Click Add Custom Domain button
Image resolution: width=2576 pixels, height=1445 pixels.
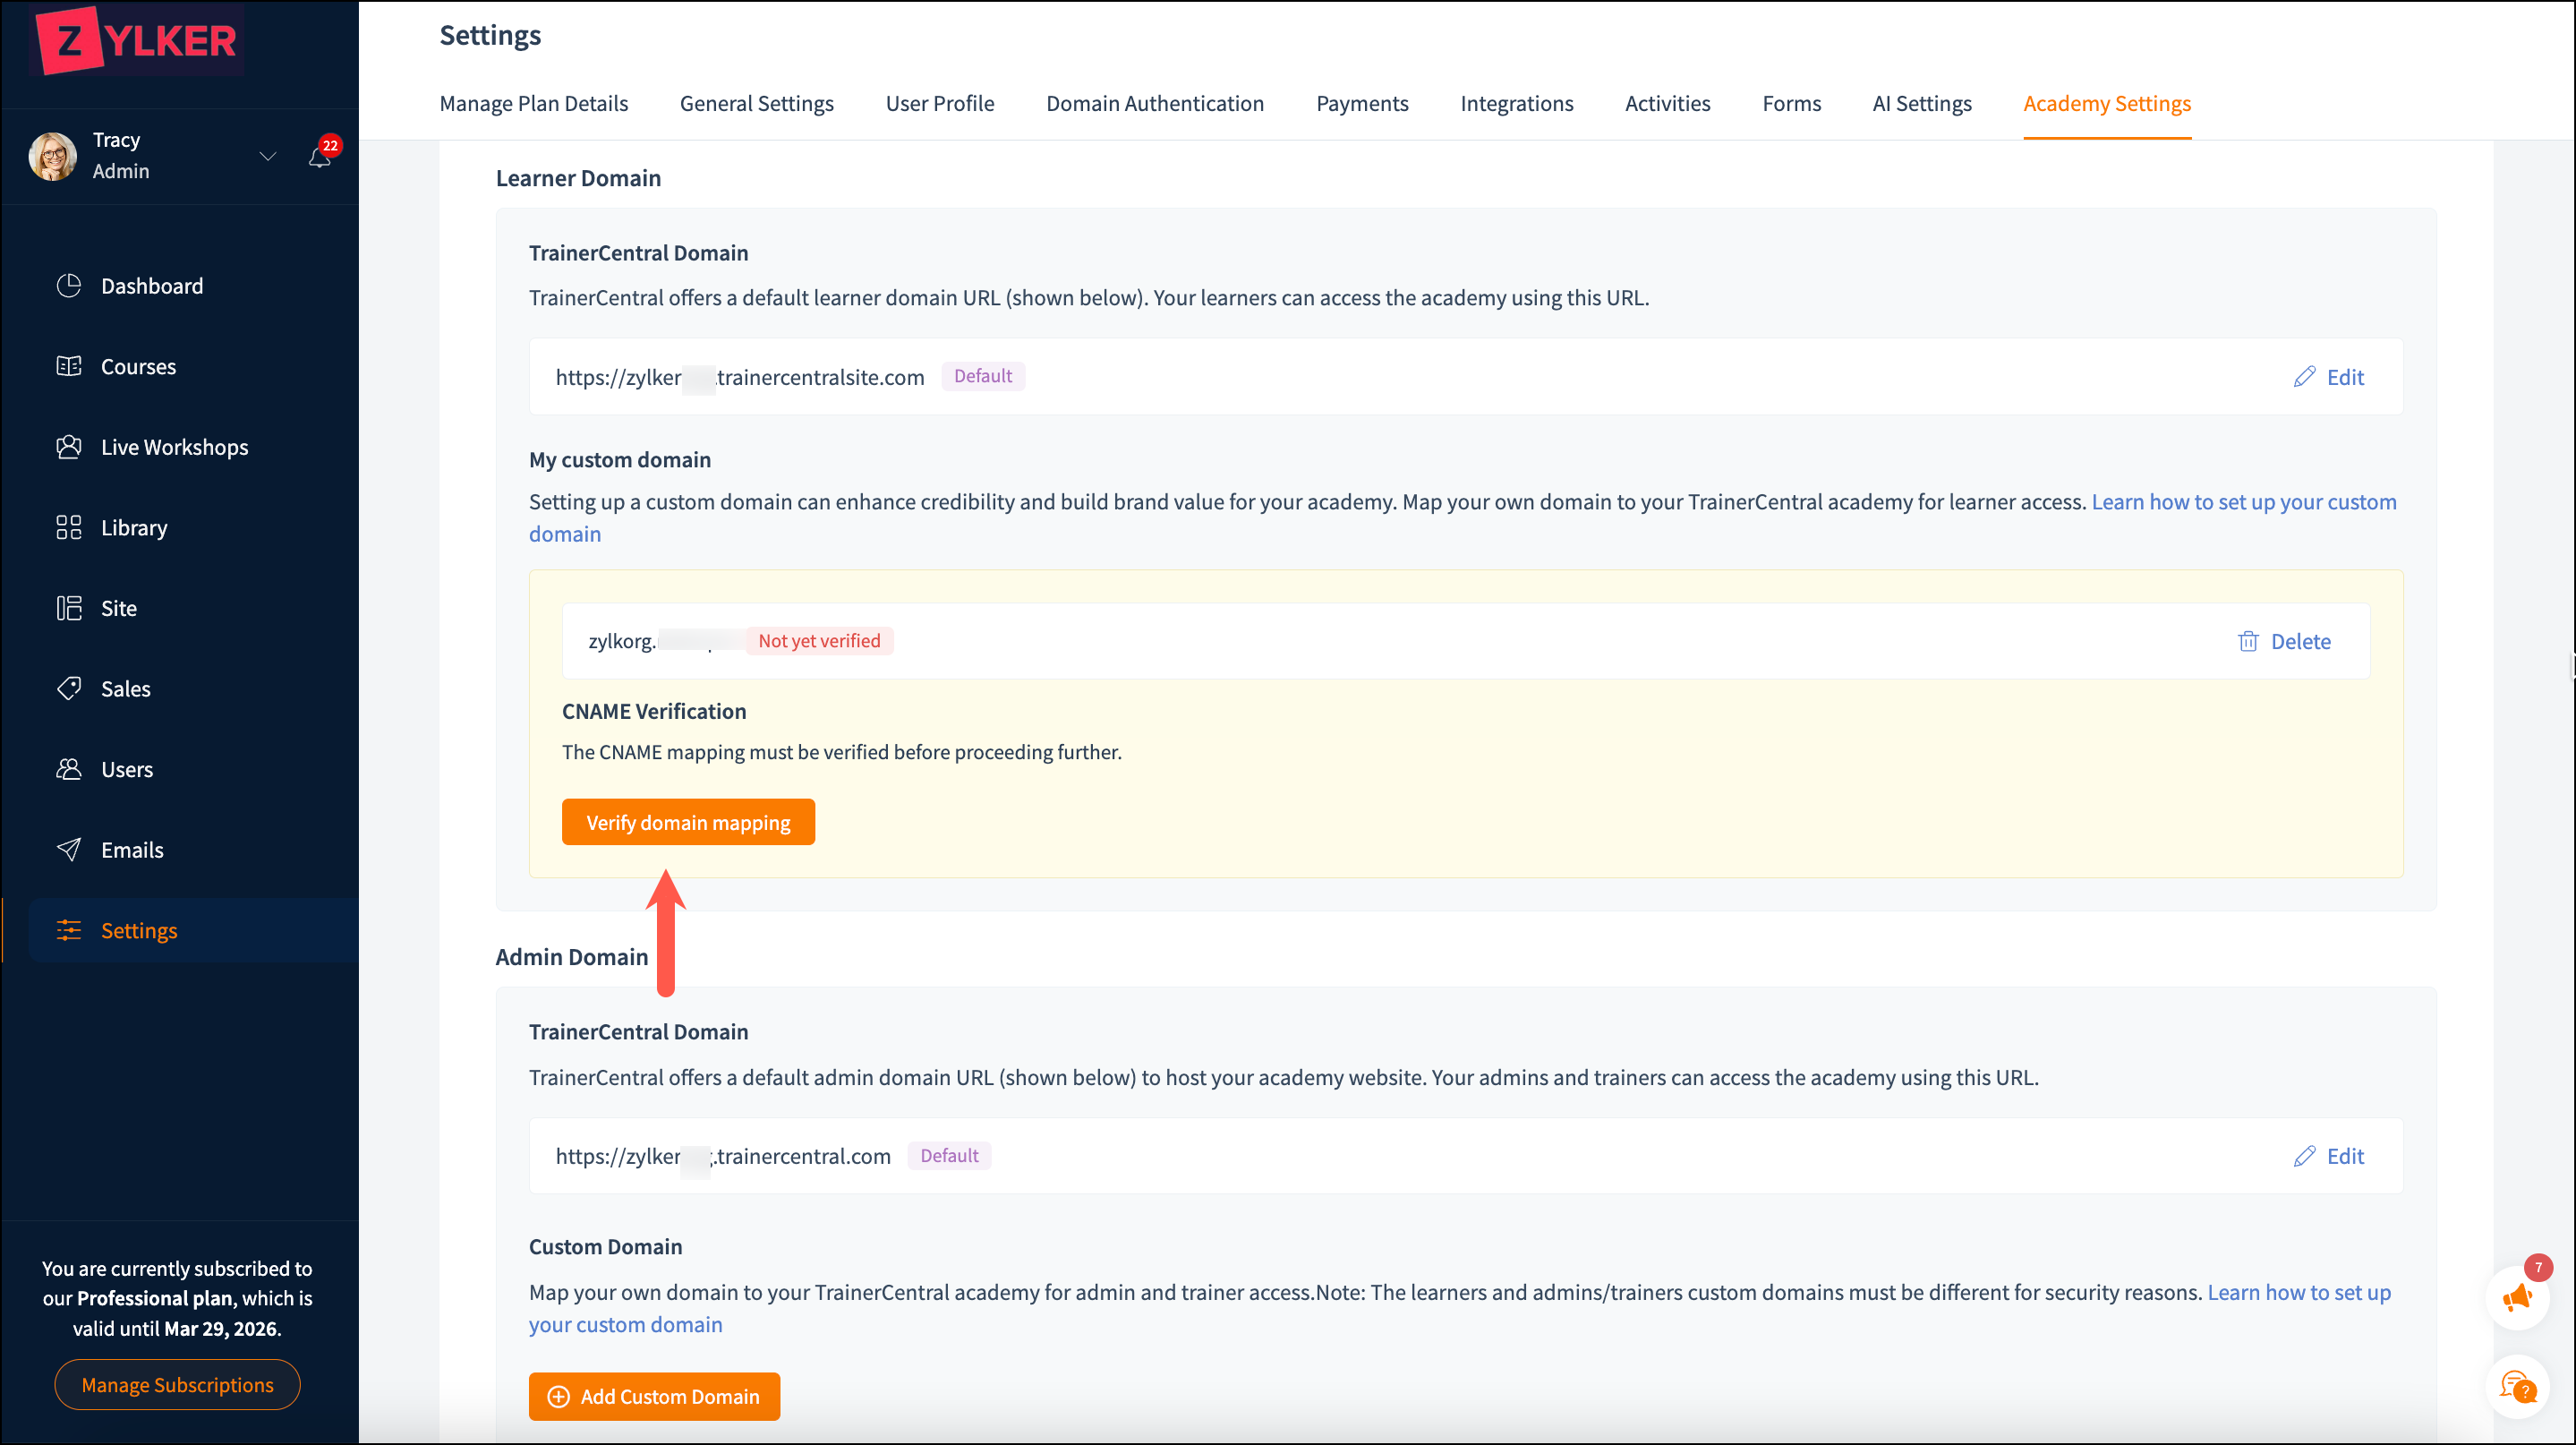pyautogui.click(x=654, y=1396)
